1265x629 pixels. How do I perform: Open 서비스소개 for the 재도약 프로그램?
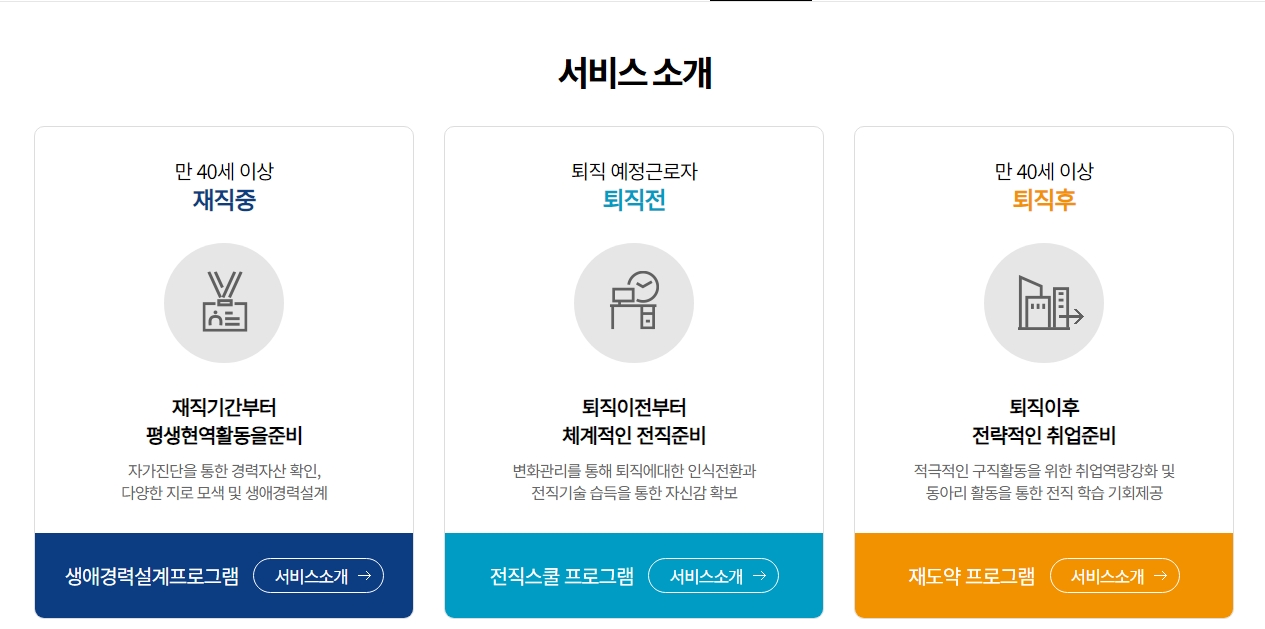(1115, 575)
